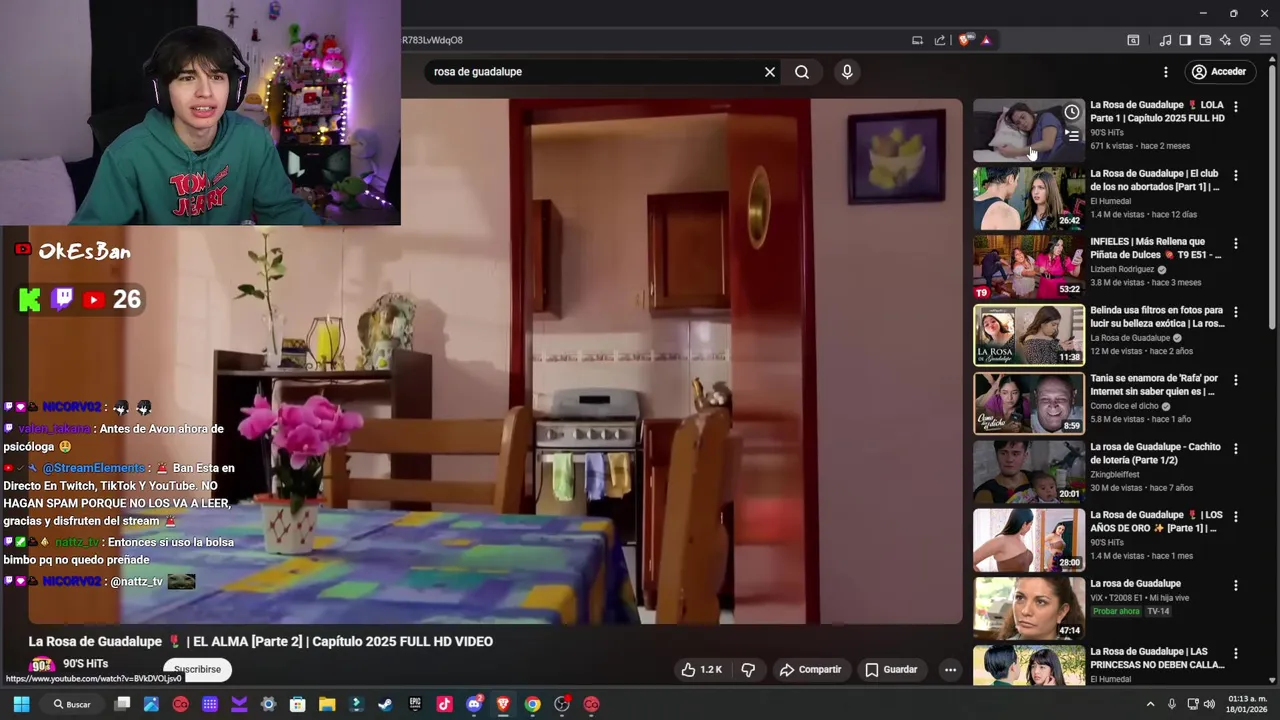Click the install/cast icon in address bar
The height and width of the screenshot is (720, 1280).
pos(917,40)
